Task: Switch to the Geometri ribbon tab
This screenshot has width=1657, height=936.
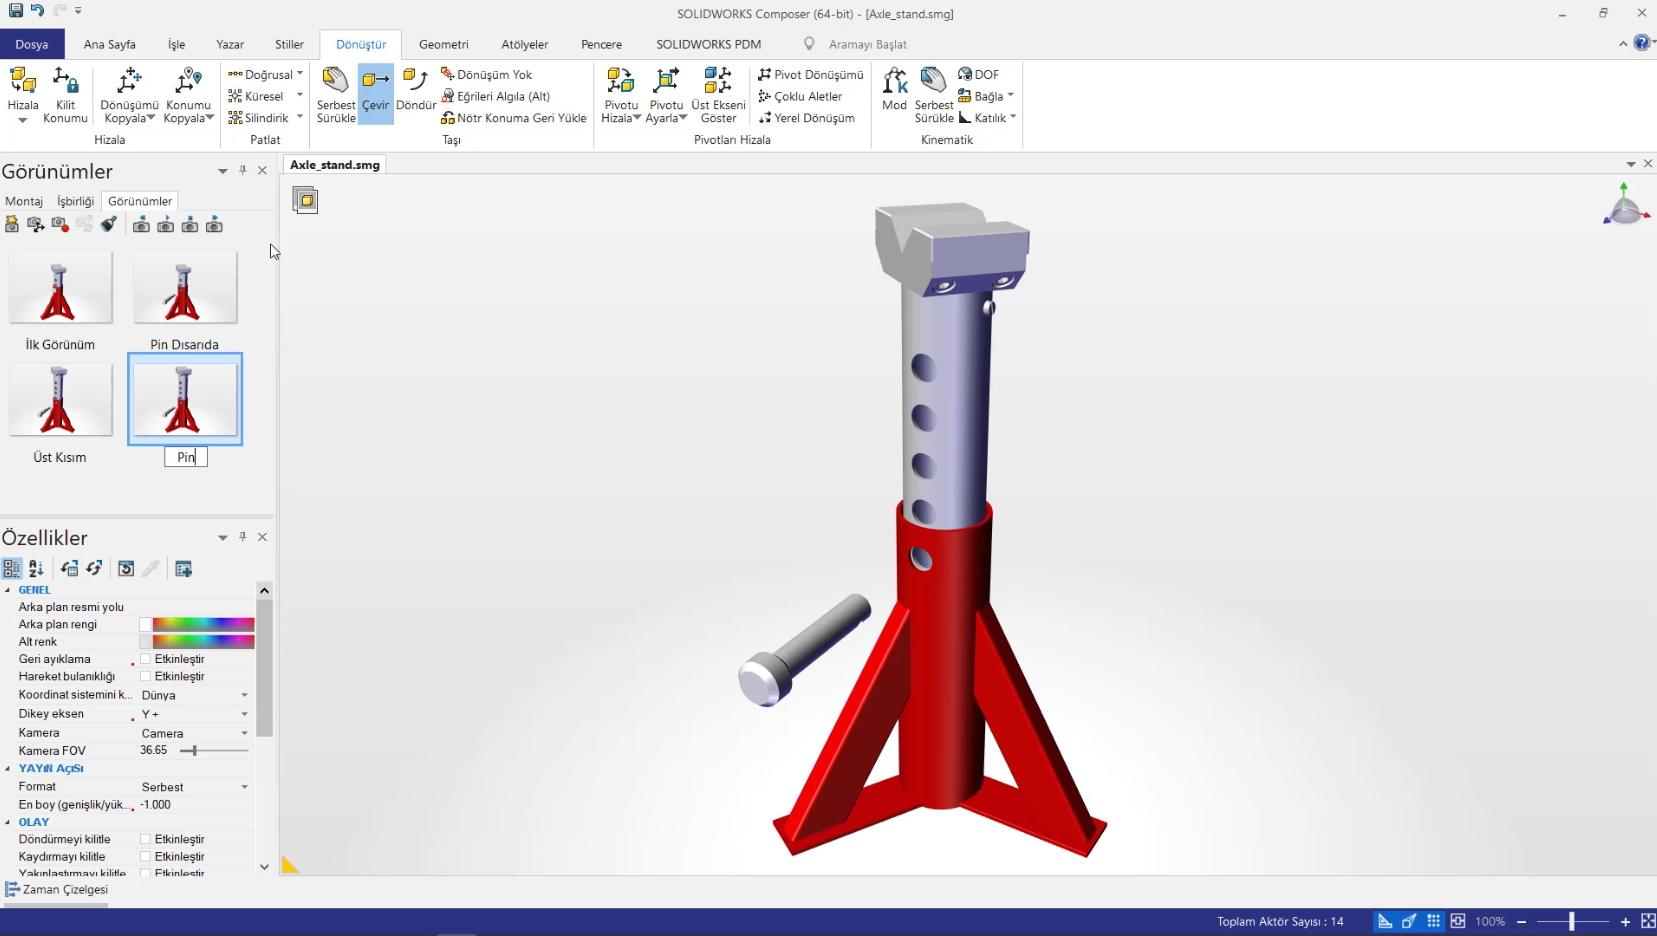Action: tap(443, 45)
